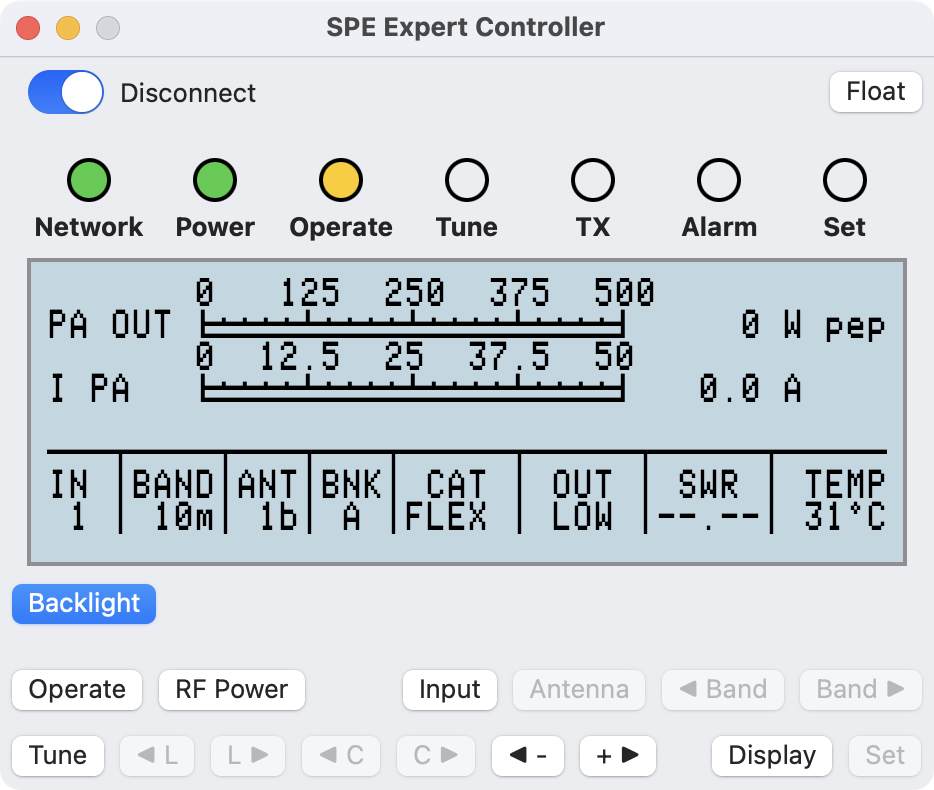
Task: Click the Tune status indicator circle
Action: pyautogui.click(x=467, y=180)
